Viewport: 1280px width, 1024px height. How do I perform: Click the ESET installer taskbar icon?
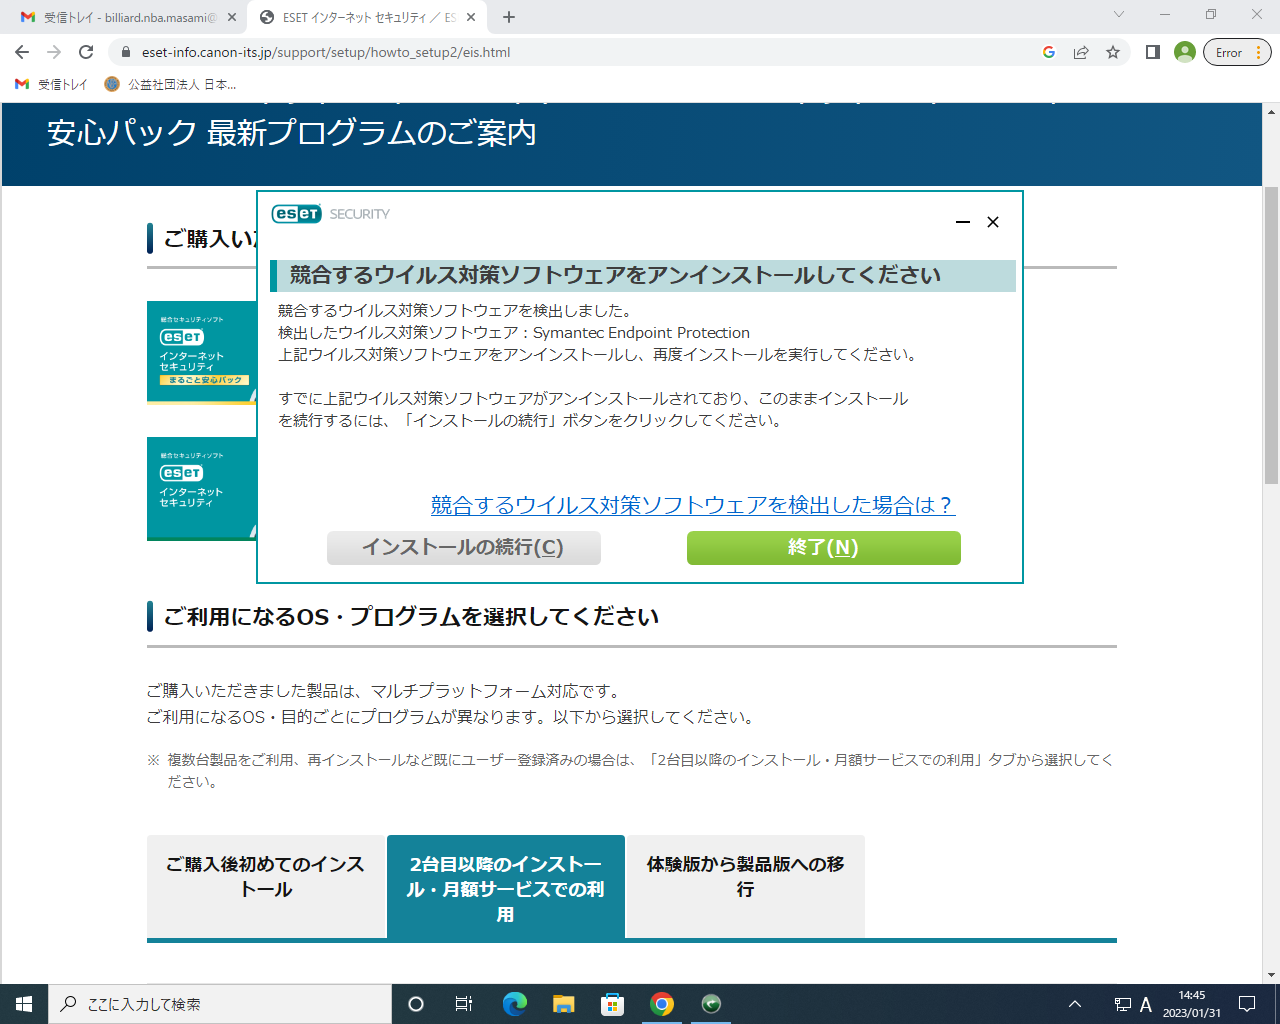711,1004
